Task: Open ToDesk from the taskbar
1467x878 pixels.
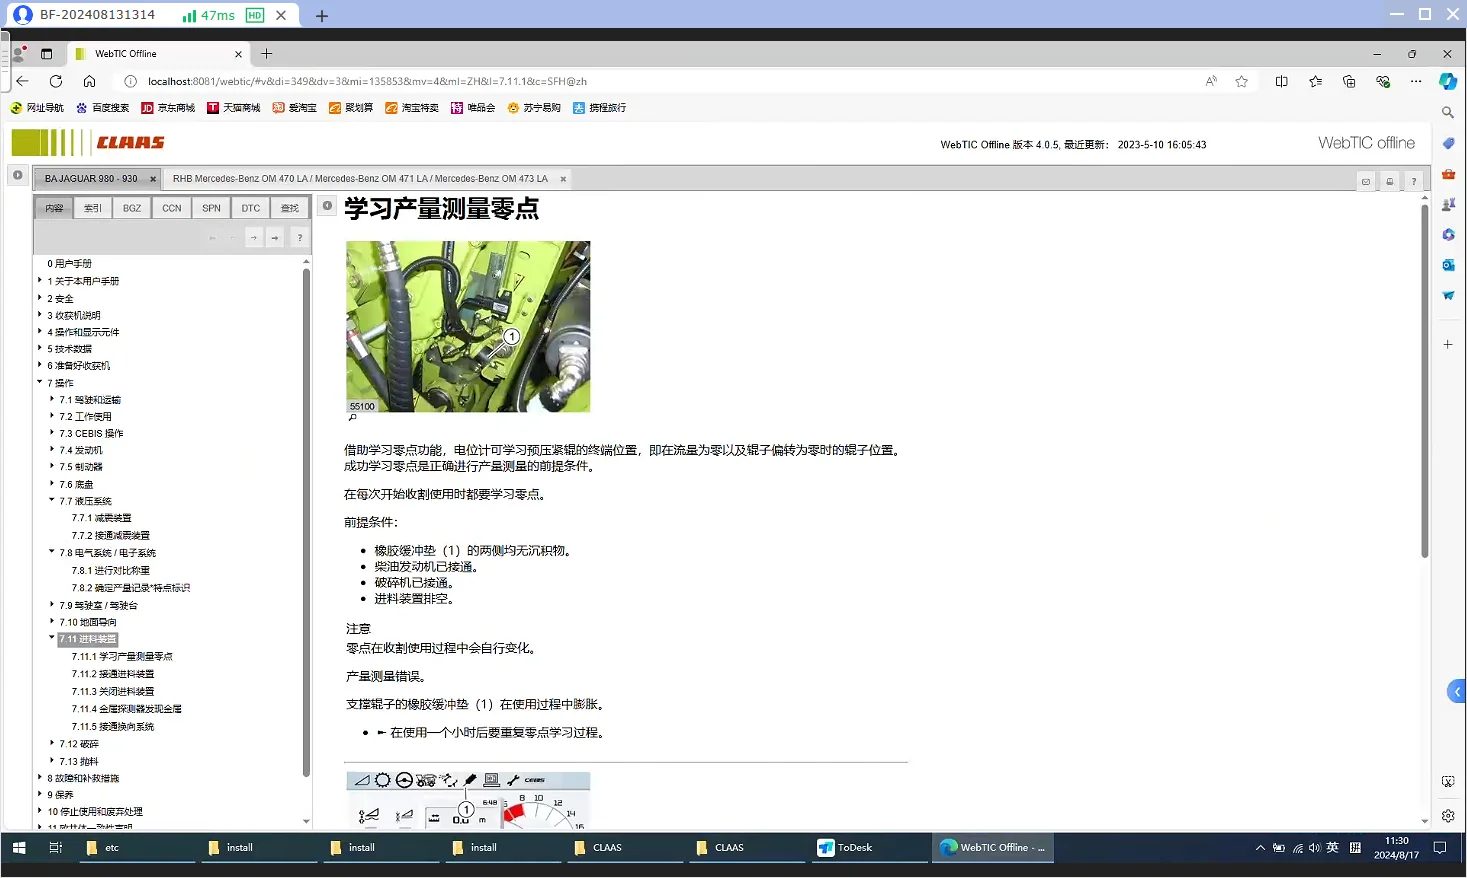Action: pos(868,848)
